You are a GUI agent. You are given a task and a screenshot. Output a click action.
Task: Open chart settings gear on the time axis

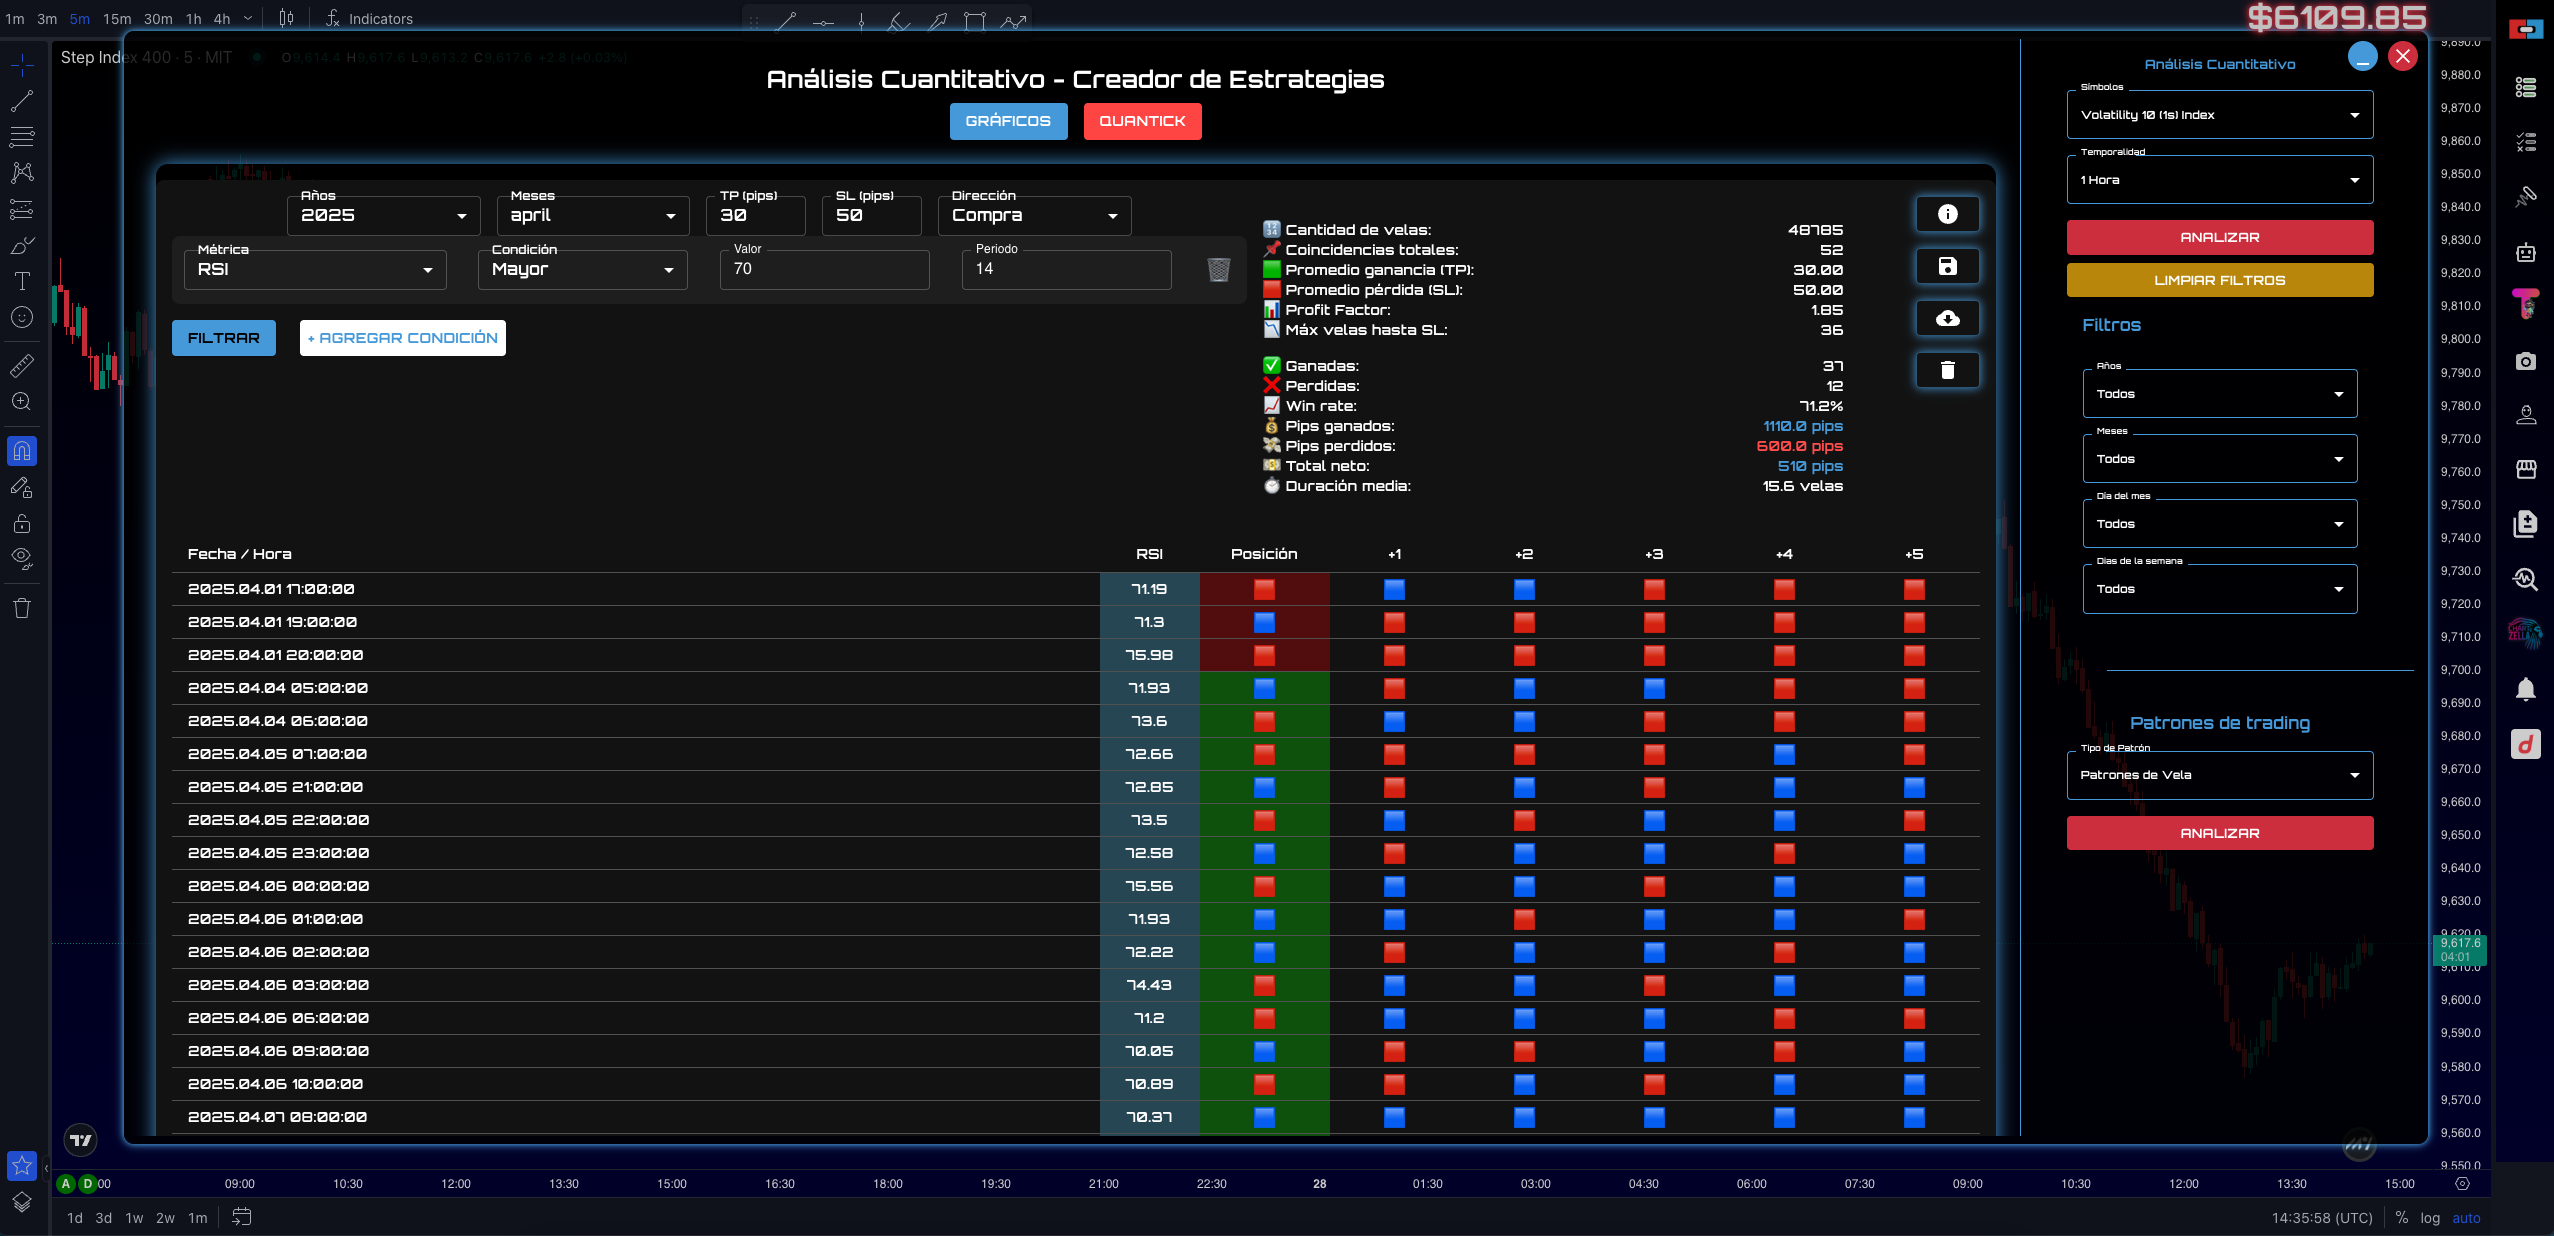coord(2463,1183)
